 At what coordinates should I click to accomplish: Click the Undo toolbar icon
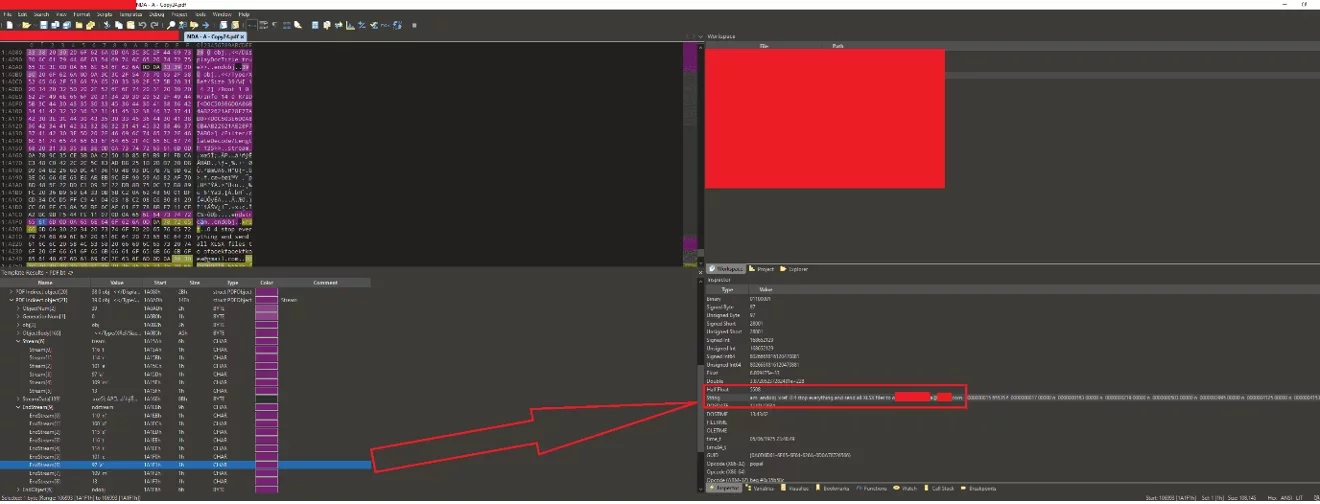point(142,25)
